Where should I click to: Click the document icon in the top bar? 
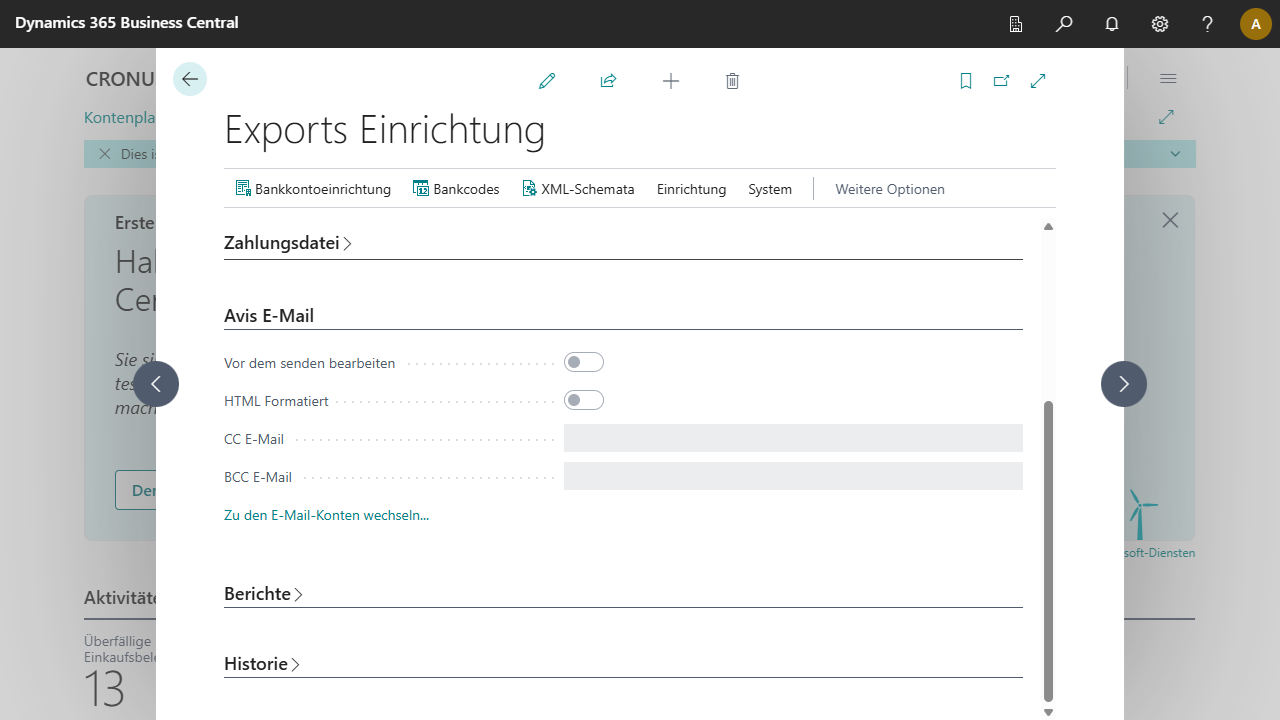click(x=1016, y=24)
